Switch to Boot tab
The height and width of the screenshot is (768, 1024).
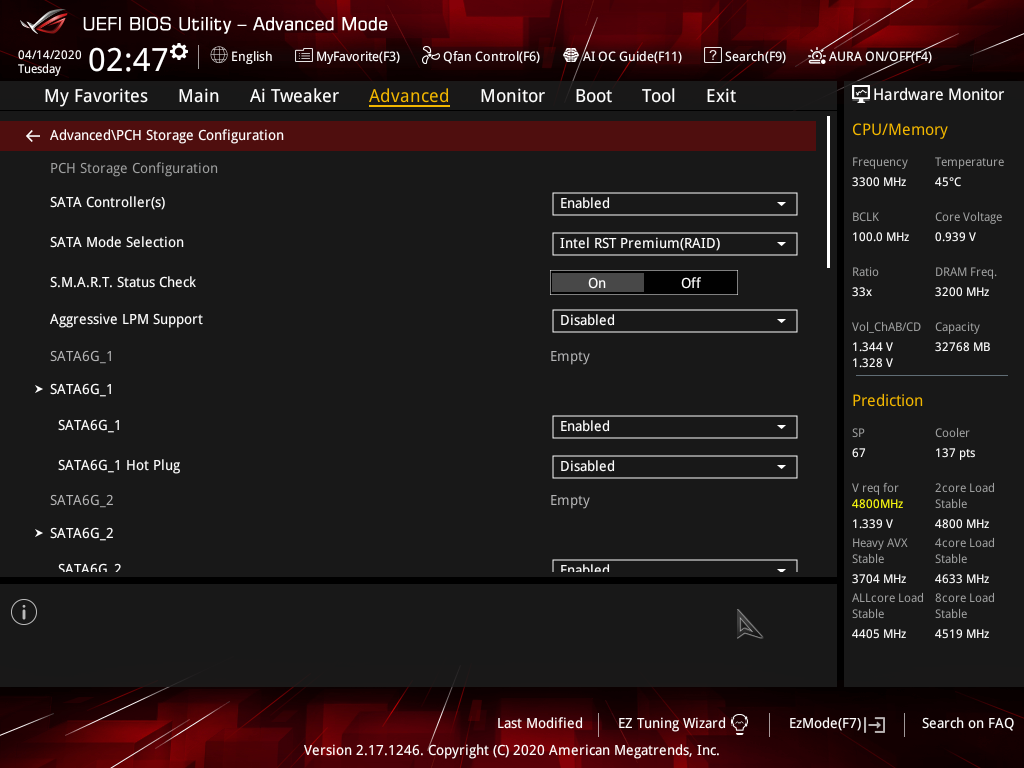click(593, 96)
